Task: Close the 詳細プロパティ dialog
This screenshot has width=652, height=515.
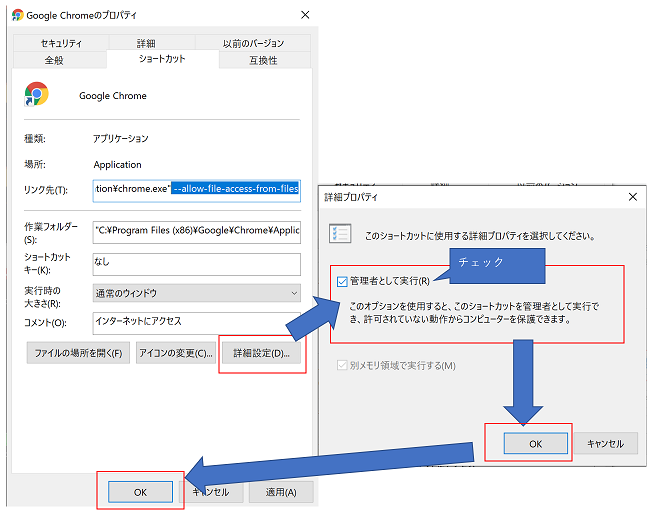Action: [632, 197]
